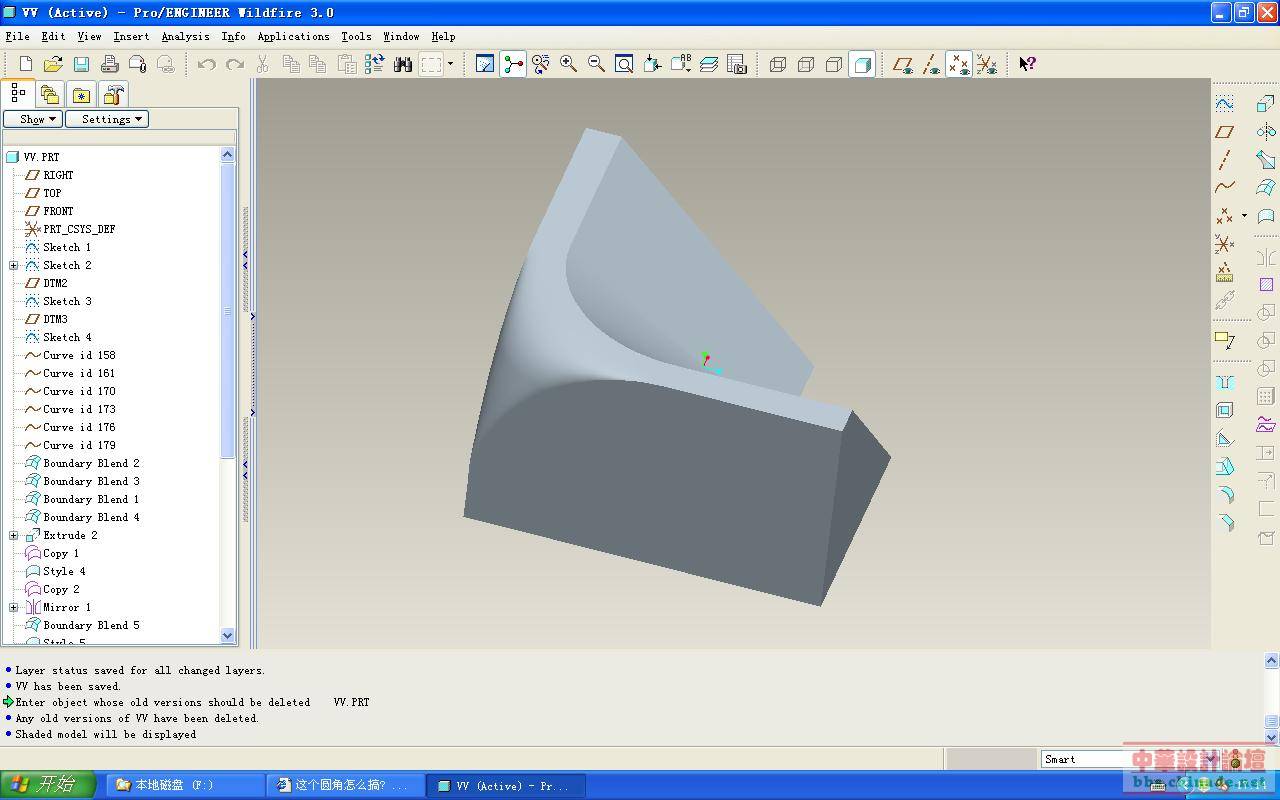Select the Style tool in right toolbar
The height and width of the screenshot is (800, 1280).
pos(1265,215)
